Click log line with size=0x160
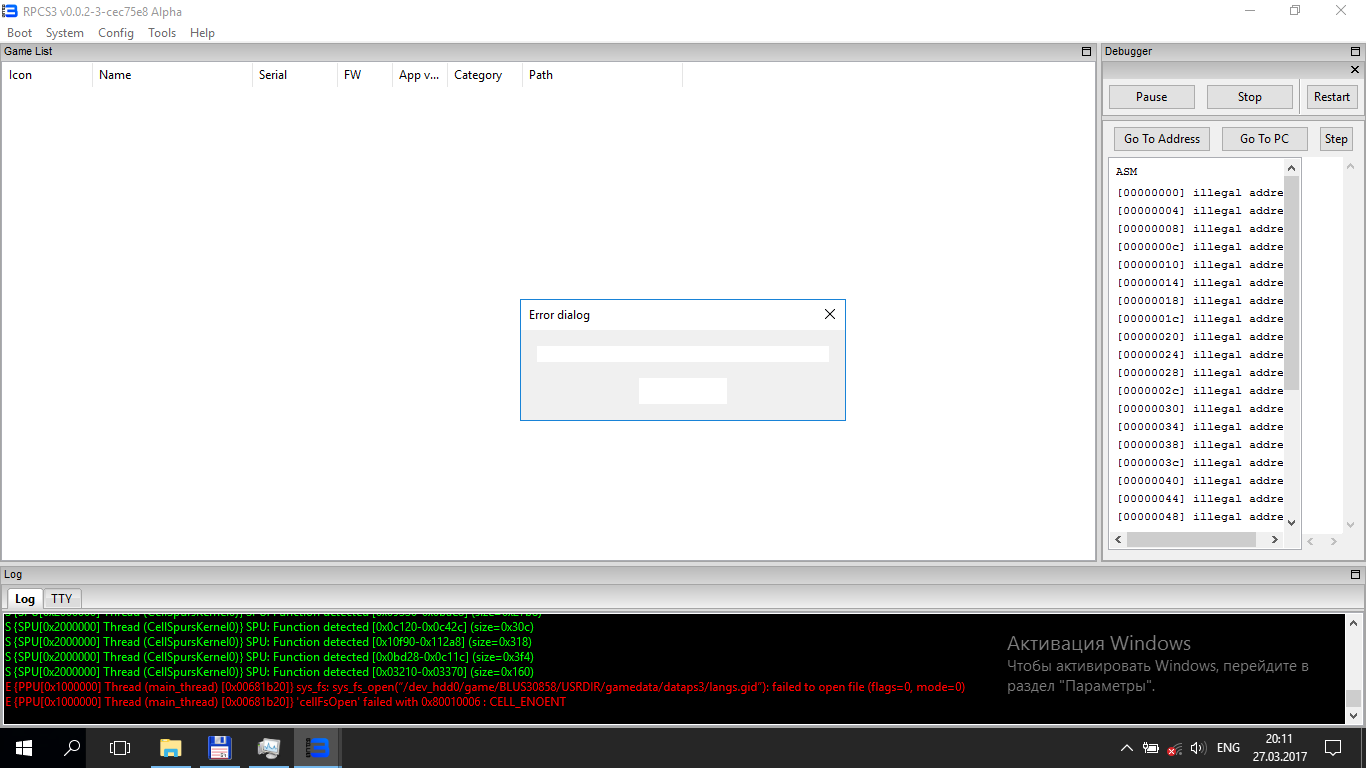Screen dimensions: 1366x768 [269, 672]
